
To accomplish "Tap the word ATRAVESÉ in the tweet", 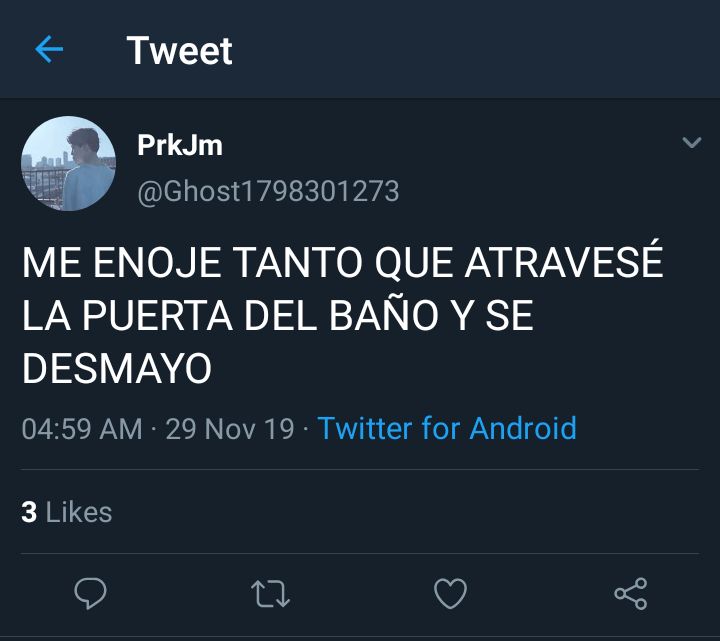I will (564, 260).
